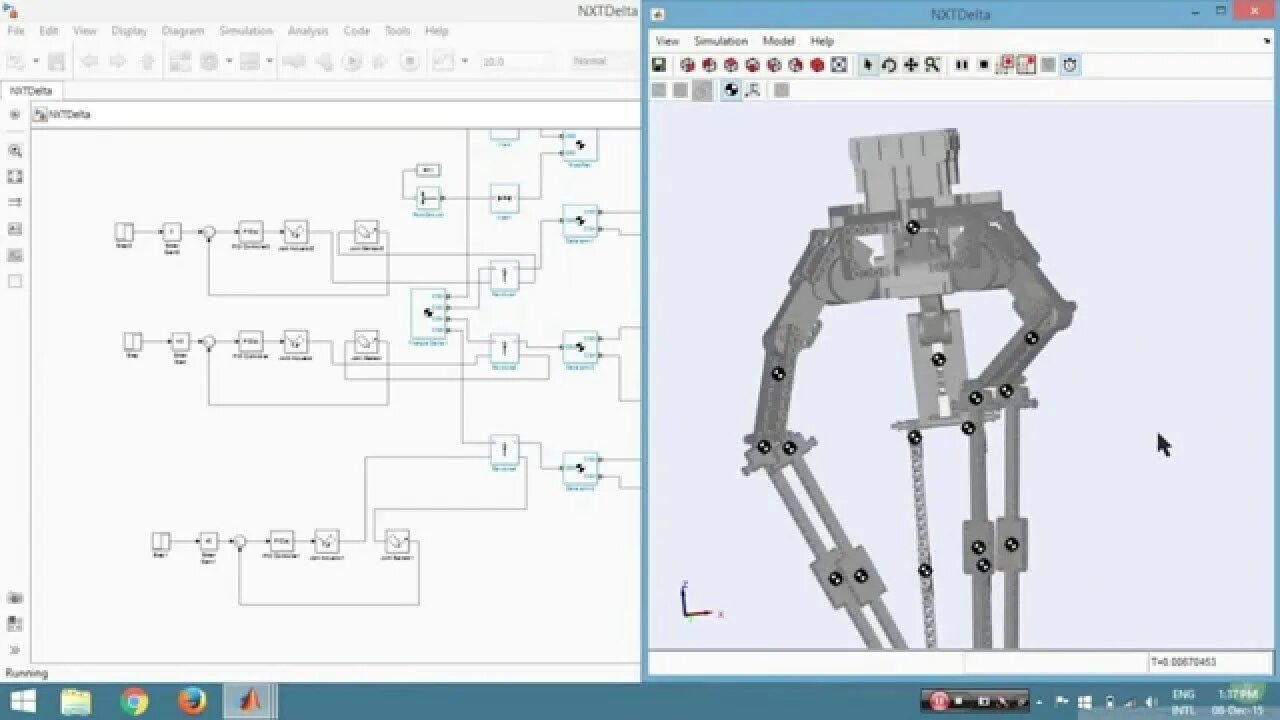Select the Machine Environment block

point(428,170)
